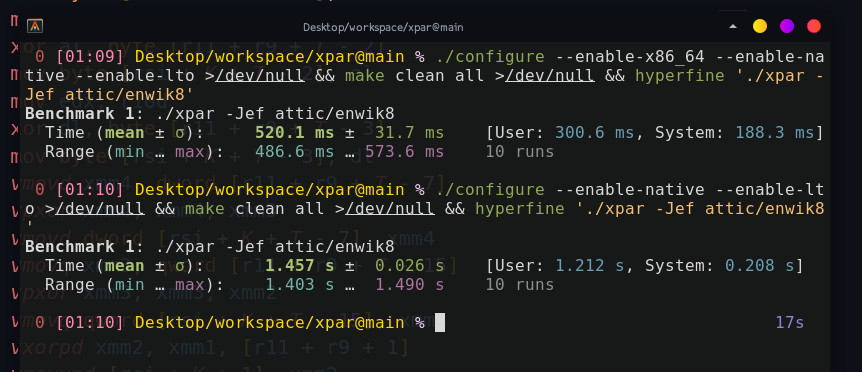Click standard deviation '31.7 ms'
The width and height of the screenshot is (862, 372).
coord(409,132)
